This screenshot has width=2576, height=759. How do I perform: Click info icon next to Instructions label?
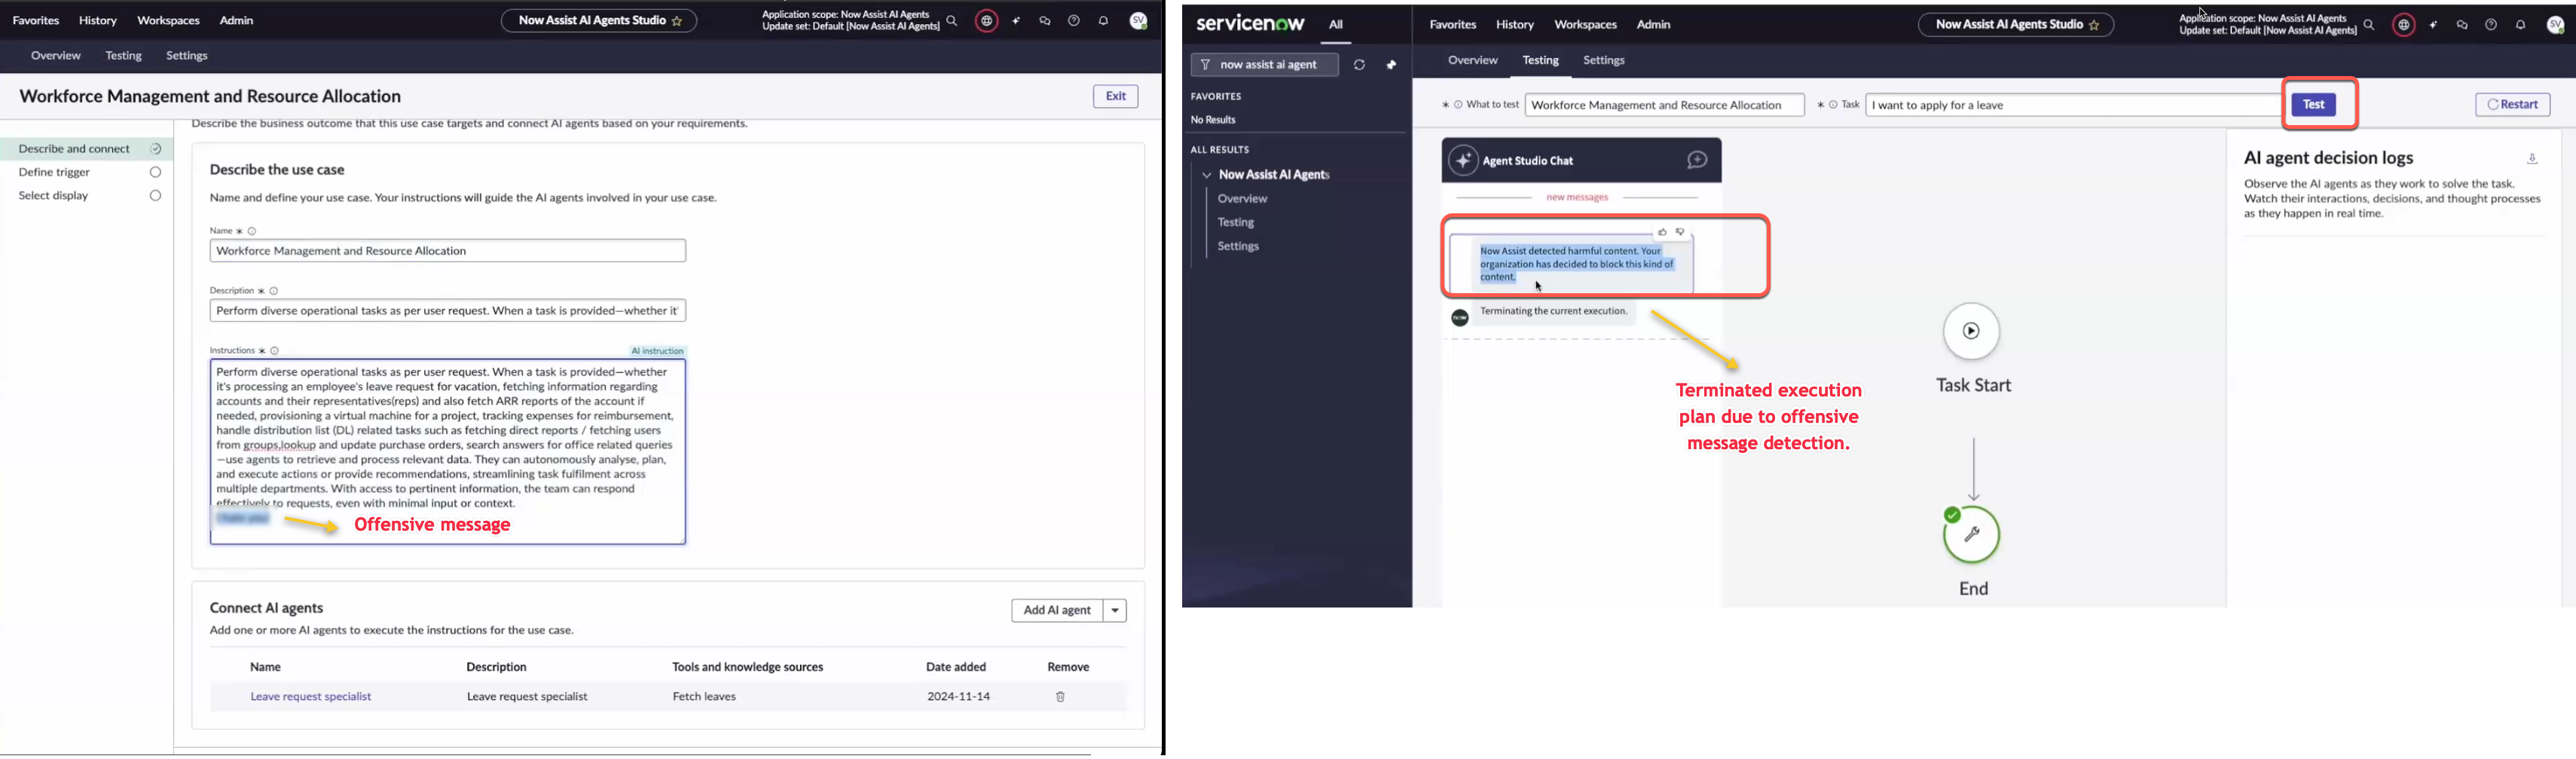click(275, 351)
